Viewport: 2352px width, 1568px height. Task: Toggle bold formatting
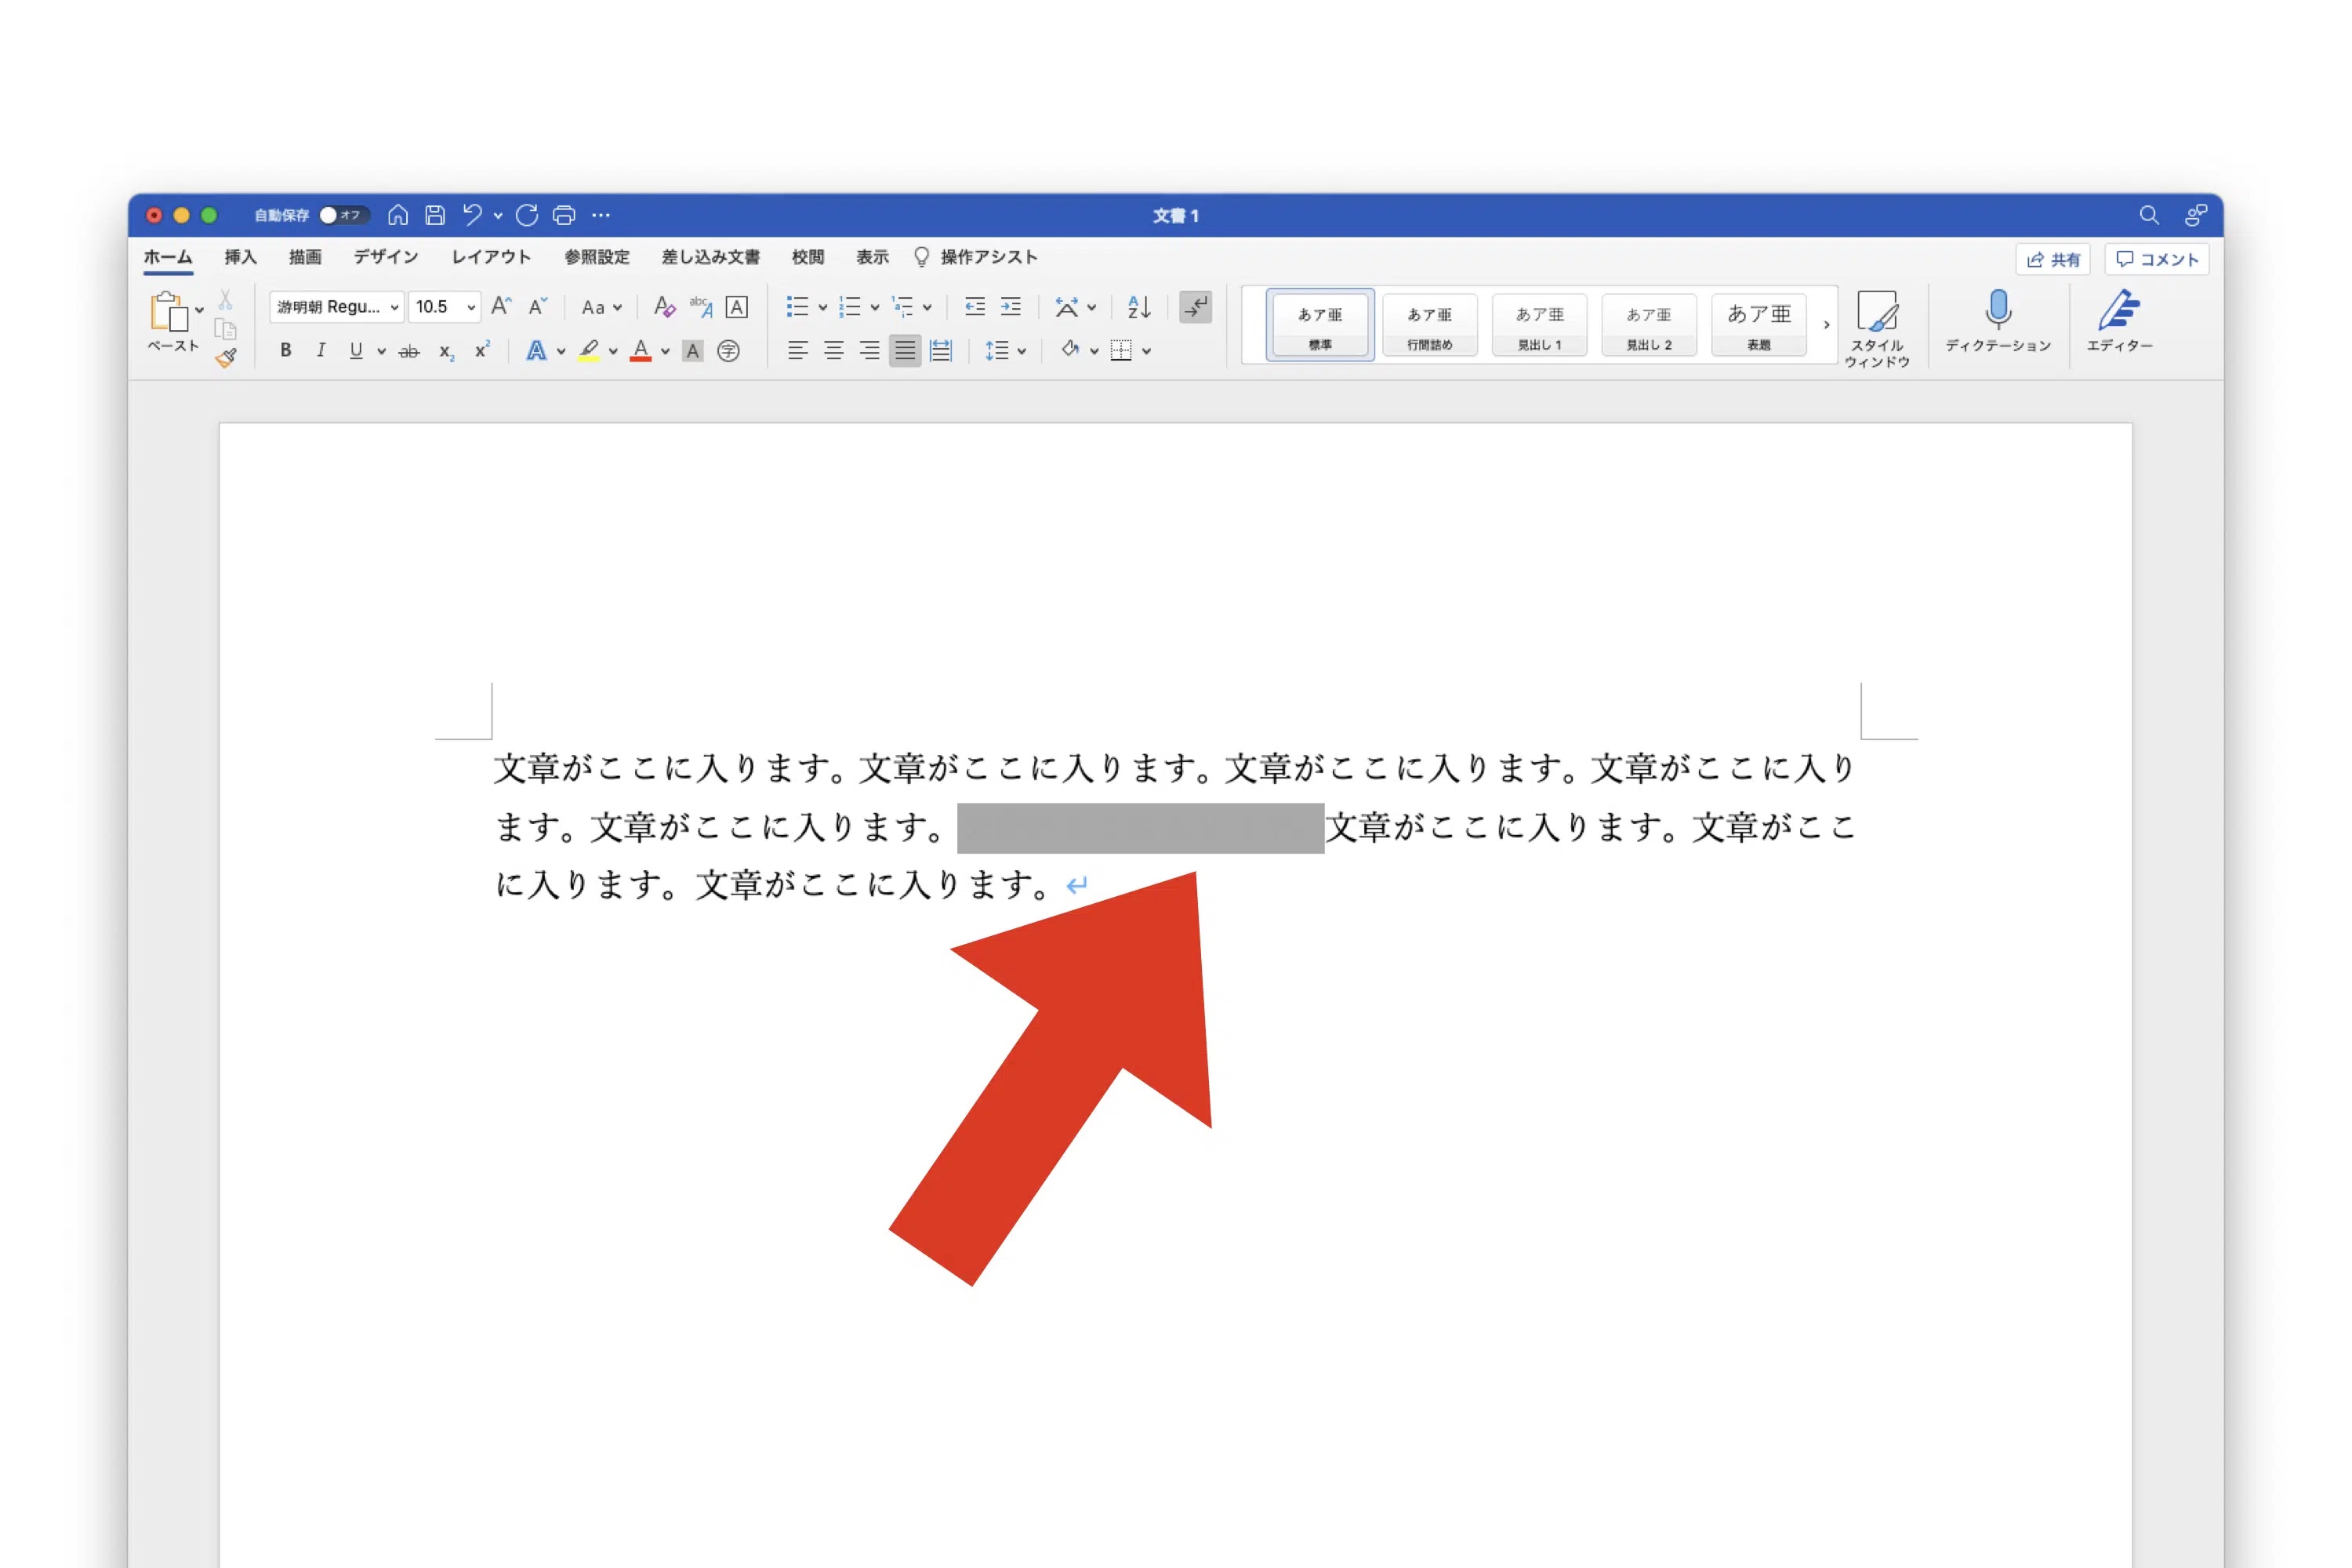[x=286, y=351]
